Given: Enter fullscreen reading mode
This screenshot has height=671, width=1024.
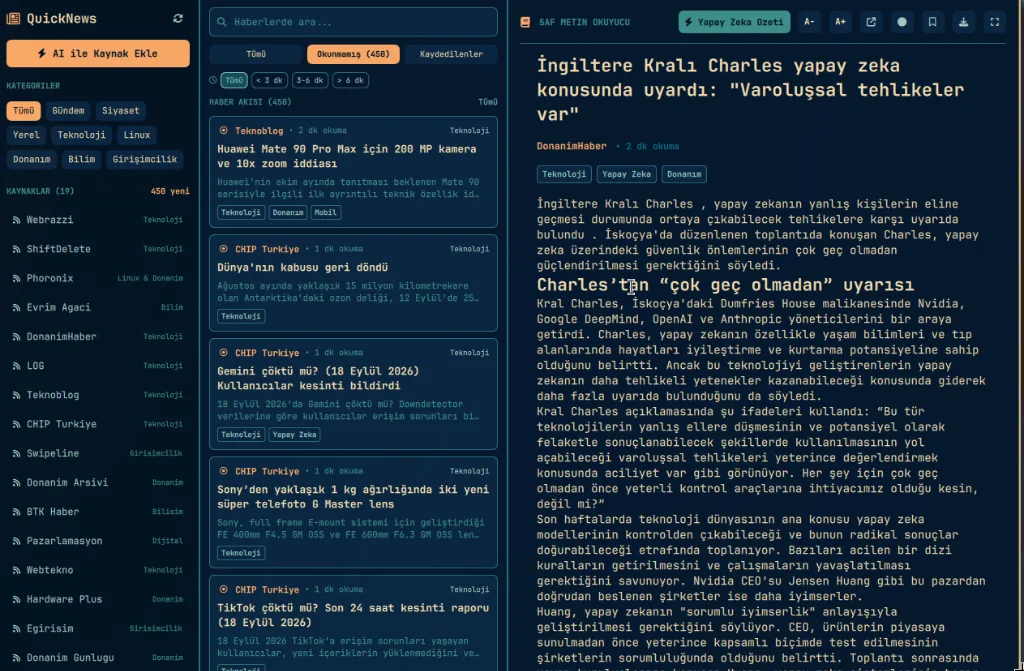Looking at the screenshot, I should click(x=994, y=22).
